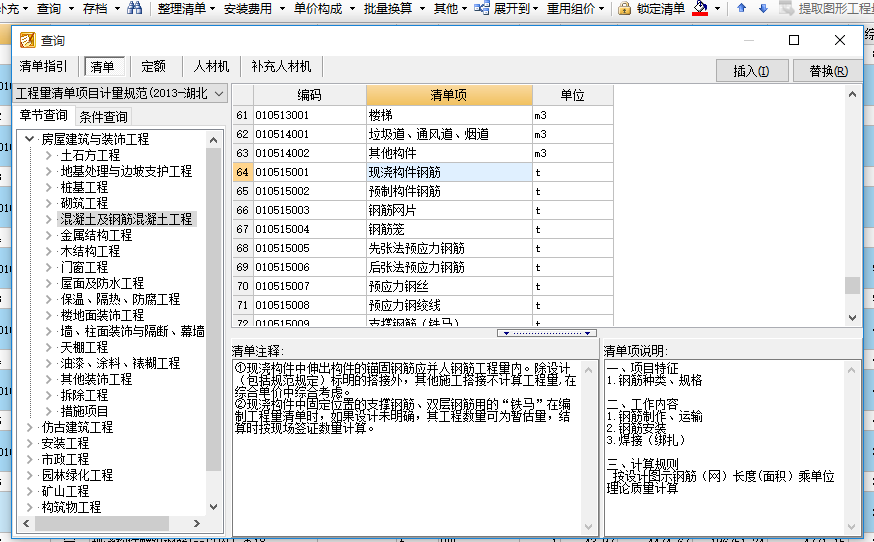Screen dimensions: 874x542
Task: Open the 人材机 tab
Action: tap(211, 67)
